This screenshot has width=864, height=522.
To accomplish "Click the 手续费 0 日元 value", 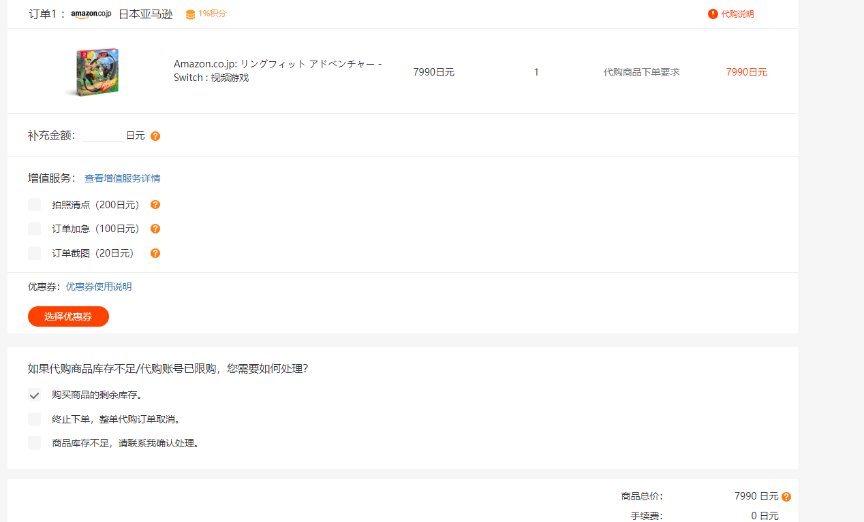I will [x=764, y=516].
